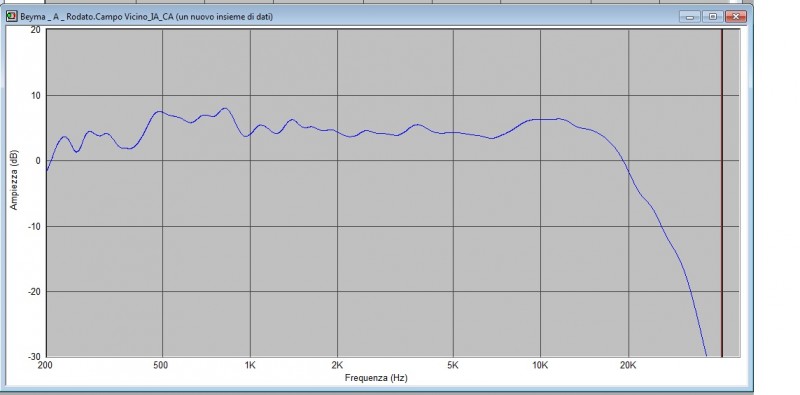The width and height of the screenshot is (800, 395).
Task: Click the green app icon in title bar
Action: coord(11,17)
